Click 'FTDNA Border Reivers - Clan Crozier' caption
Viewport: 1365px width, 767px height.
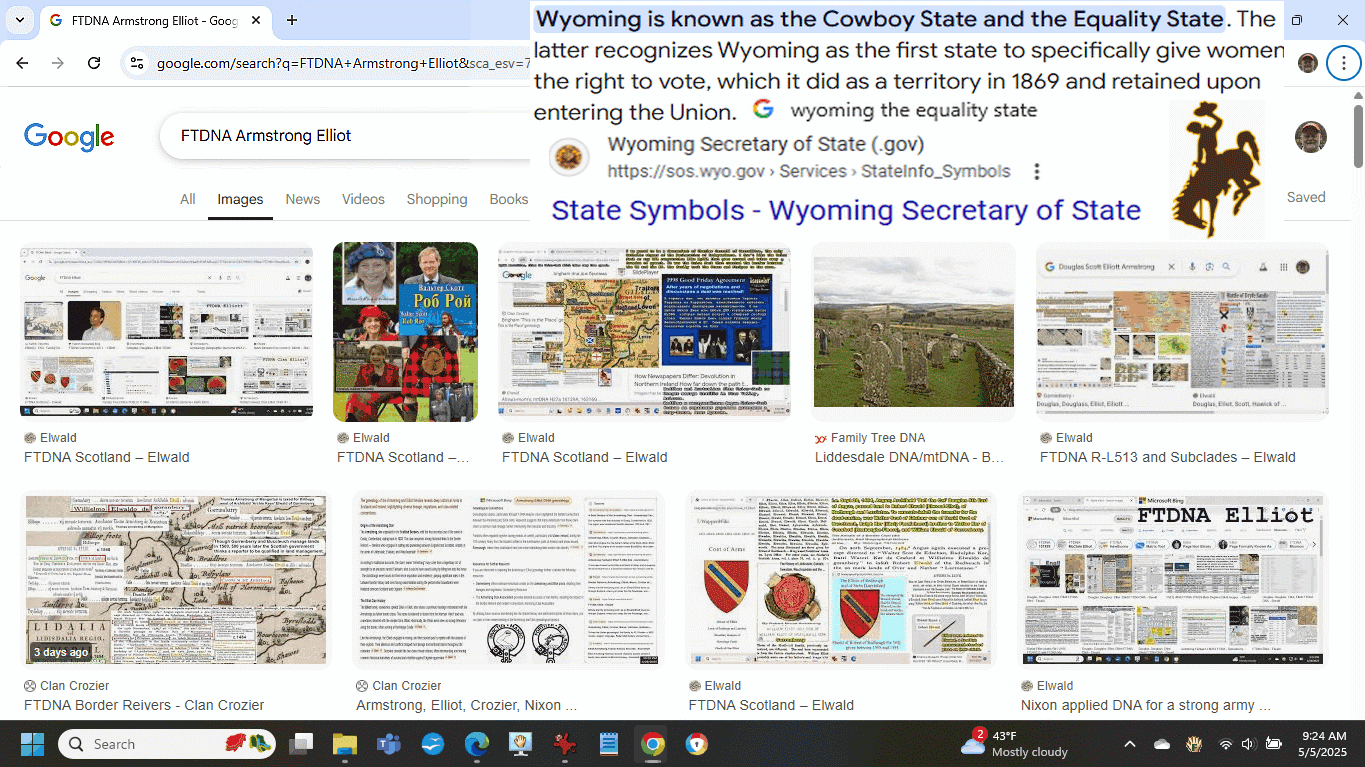pyautogui.click(x=144, y=706)
